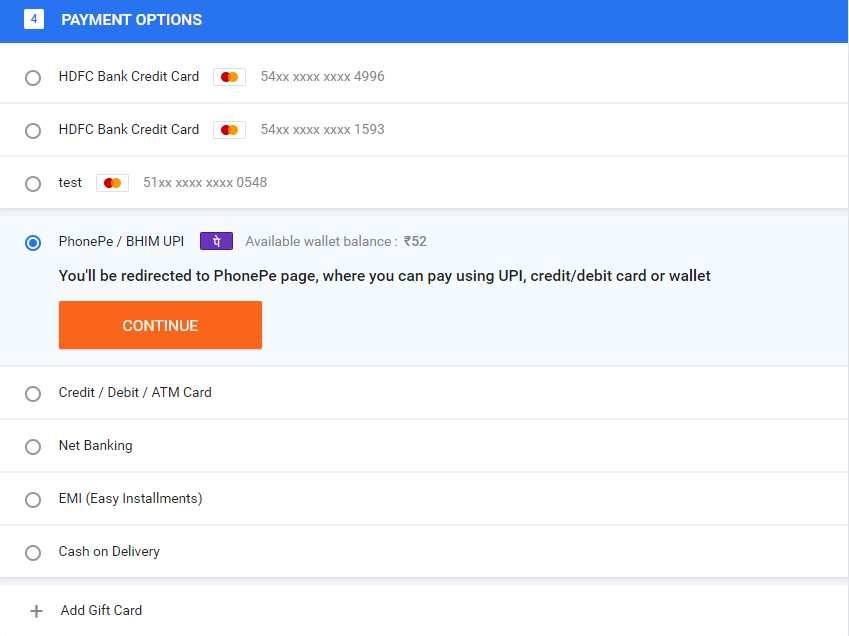Click card number '54xx xxxx xxxx 4996'

point(323,76)
